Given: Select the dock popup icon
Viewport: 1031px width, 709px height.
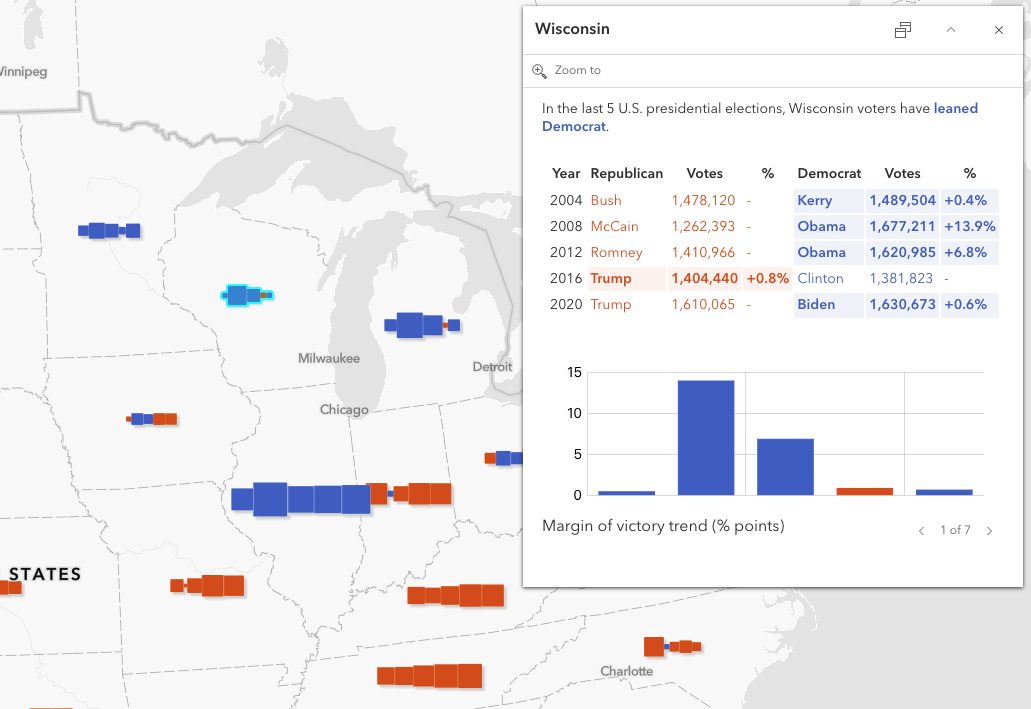Looking at the screenshot, I should 903,30.
